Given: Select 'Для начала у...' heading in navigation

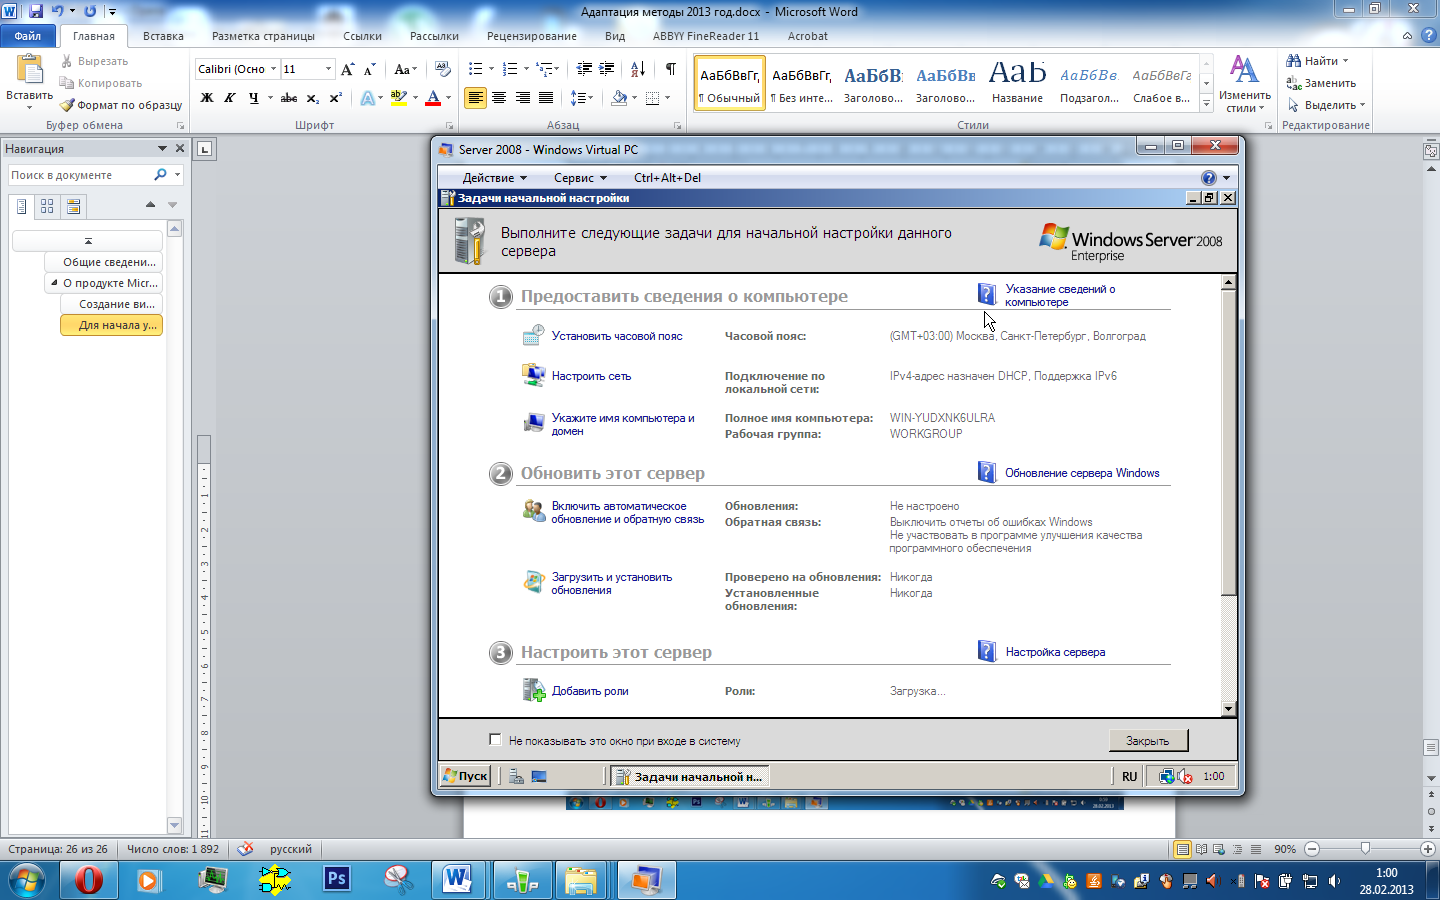Looking at the screenshot, I should pos(112,325).
